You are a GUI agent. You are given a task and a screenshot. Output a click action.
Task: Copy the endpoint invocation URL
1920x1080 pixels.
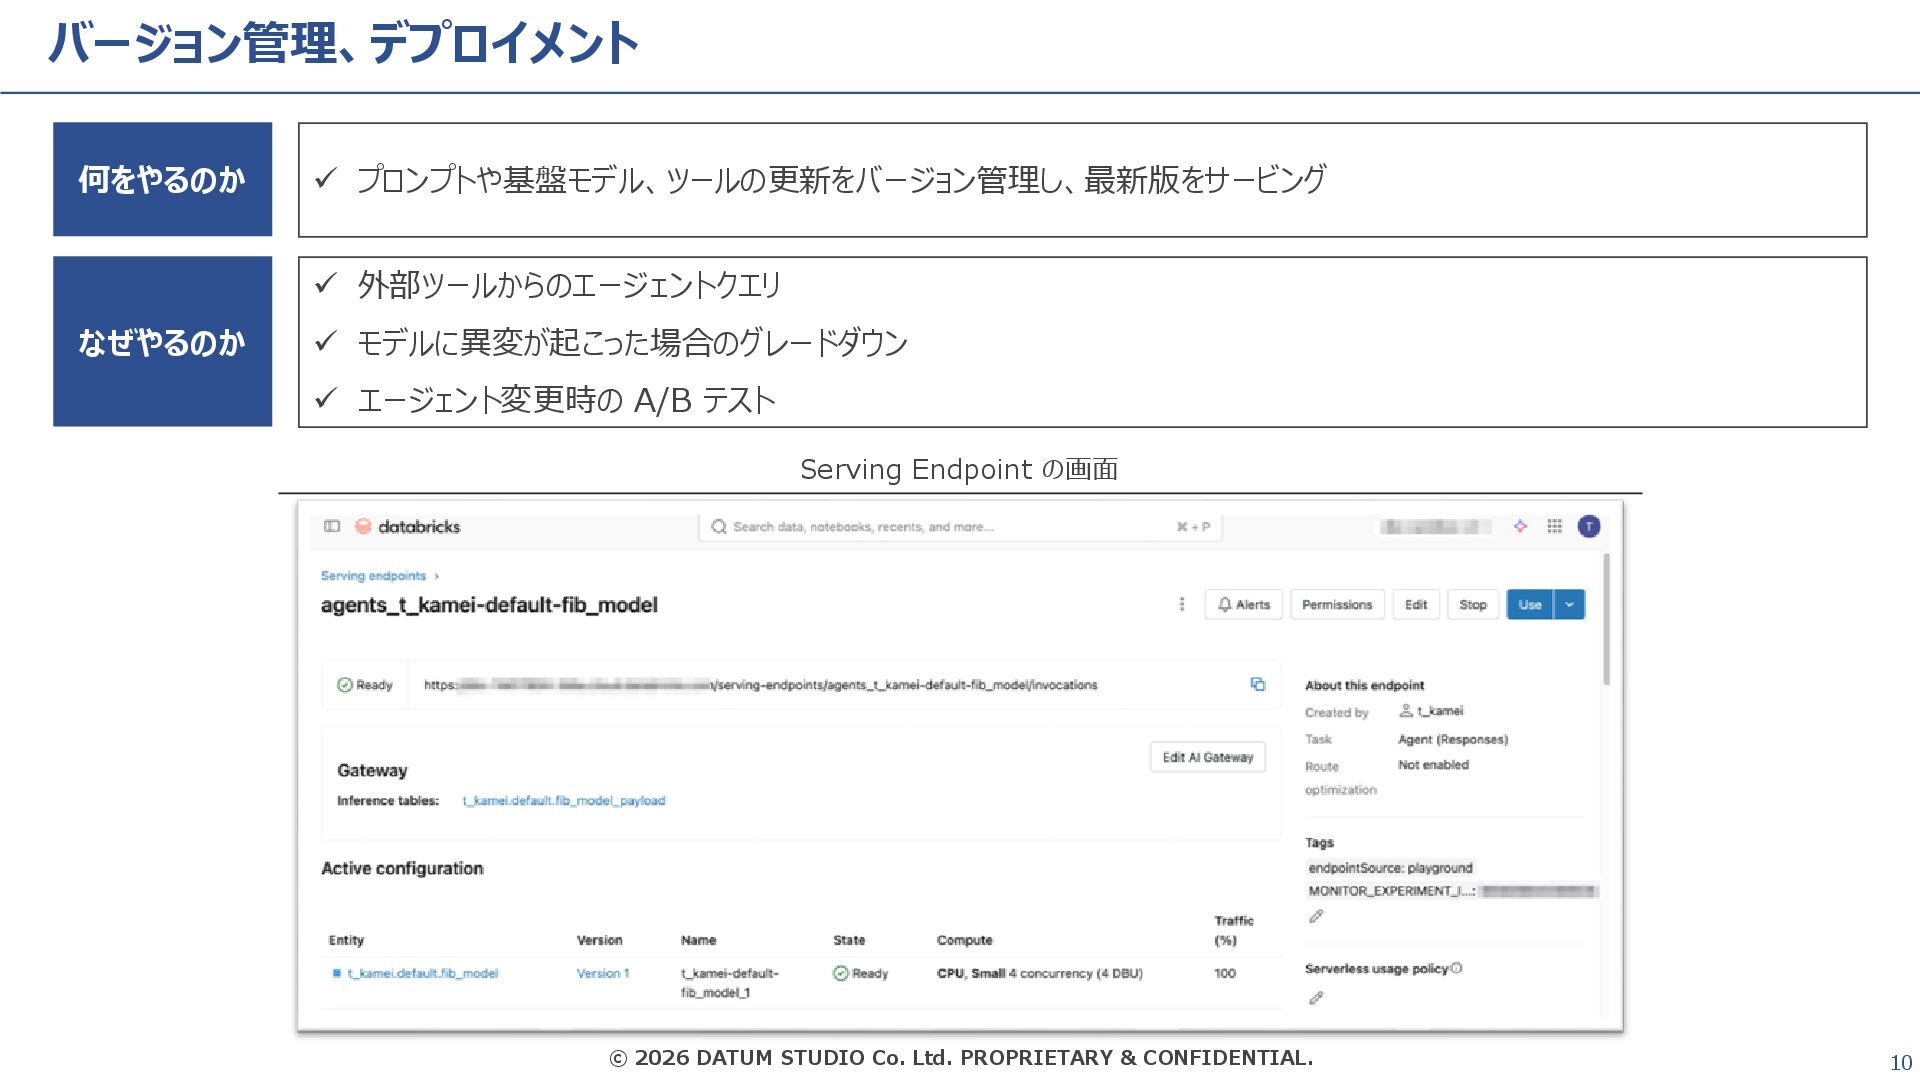[1258, 684]
